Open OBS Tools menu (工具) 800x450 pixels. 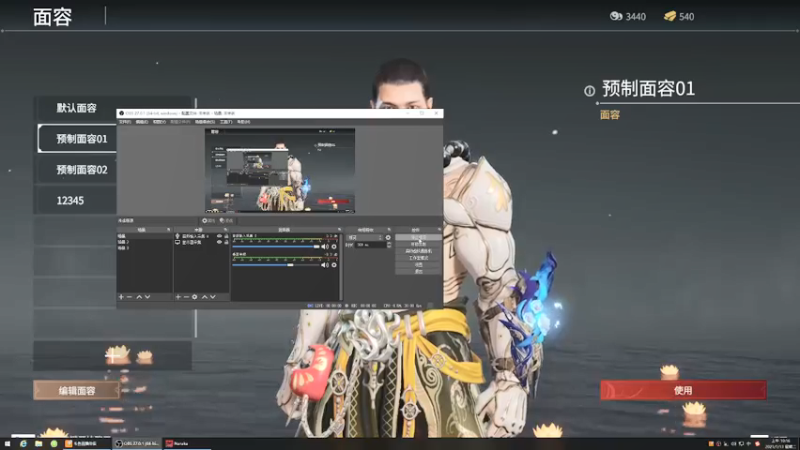pyautogui.click(x=226, y=122)
